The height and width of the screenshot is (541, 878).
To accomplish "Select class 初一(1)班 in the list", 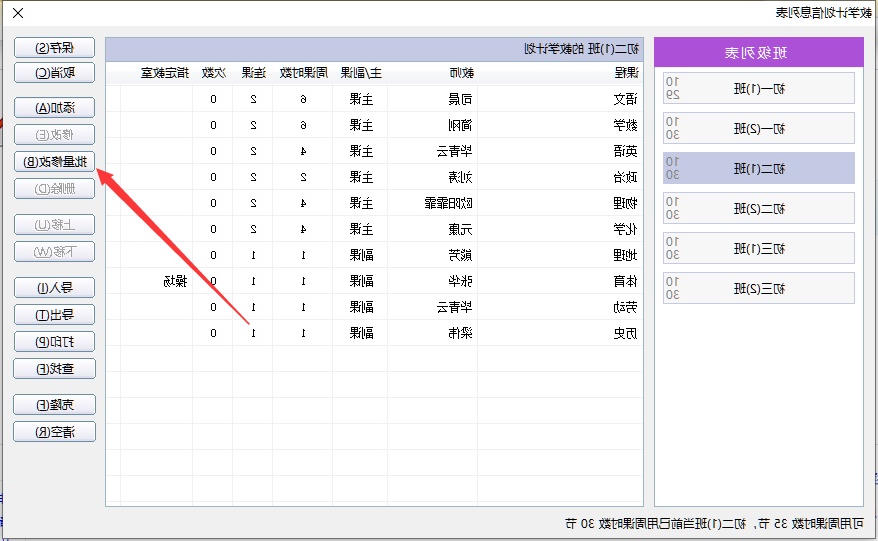I will [759, 88].
